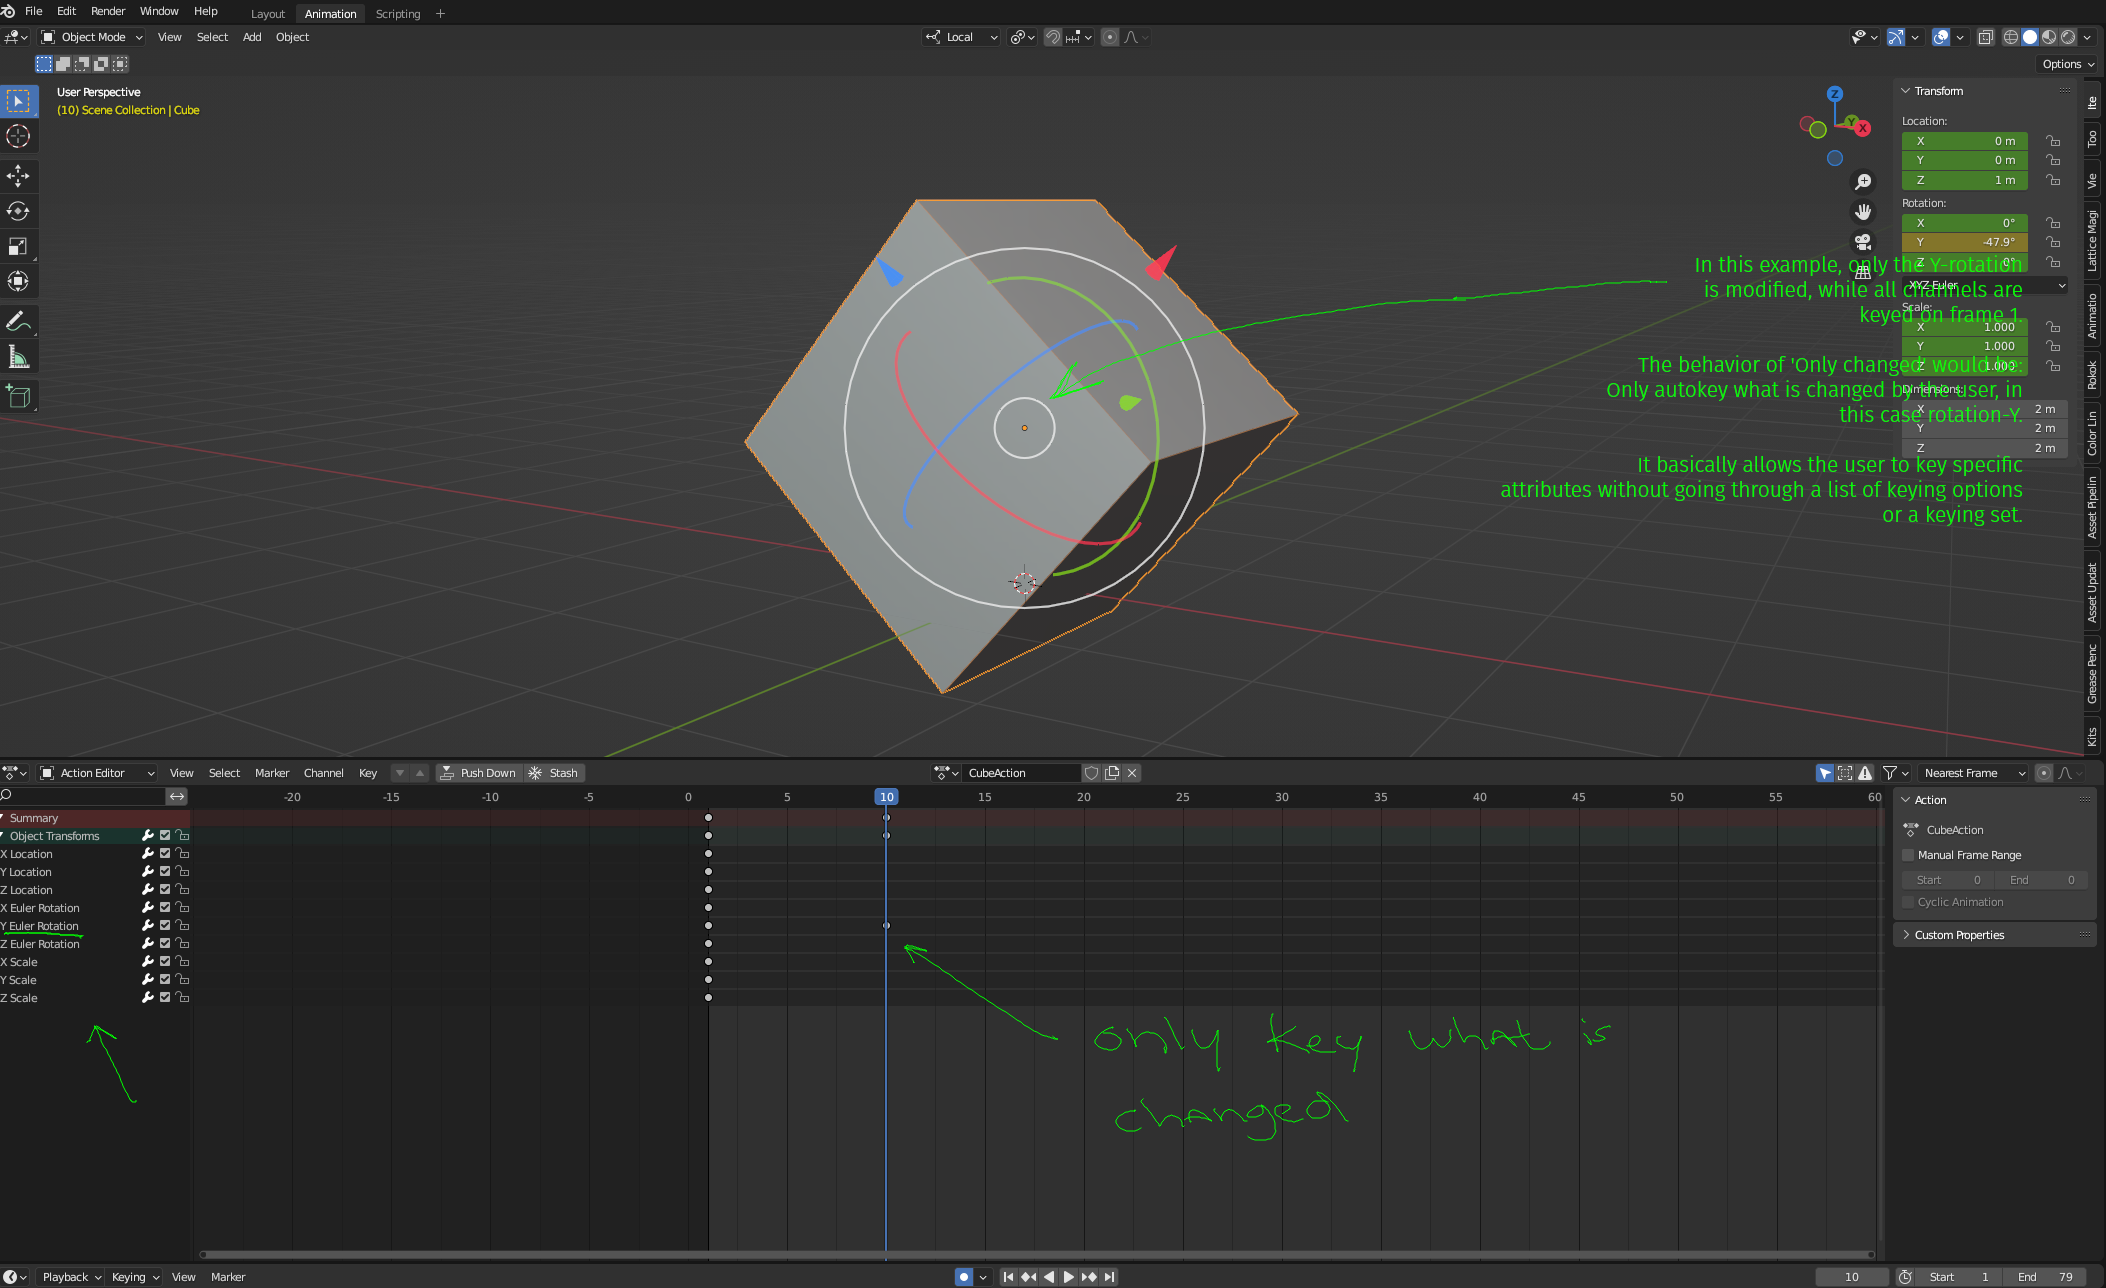Activate the Rotate tool
The height and width of the screenshot is (1288, 2106).
pos(18,211)
